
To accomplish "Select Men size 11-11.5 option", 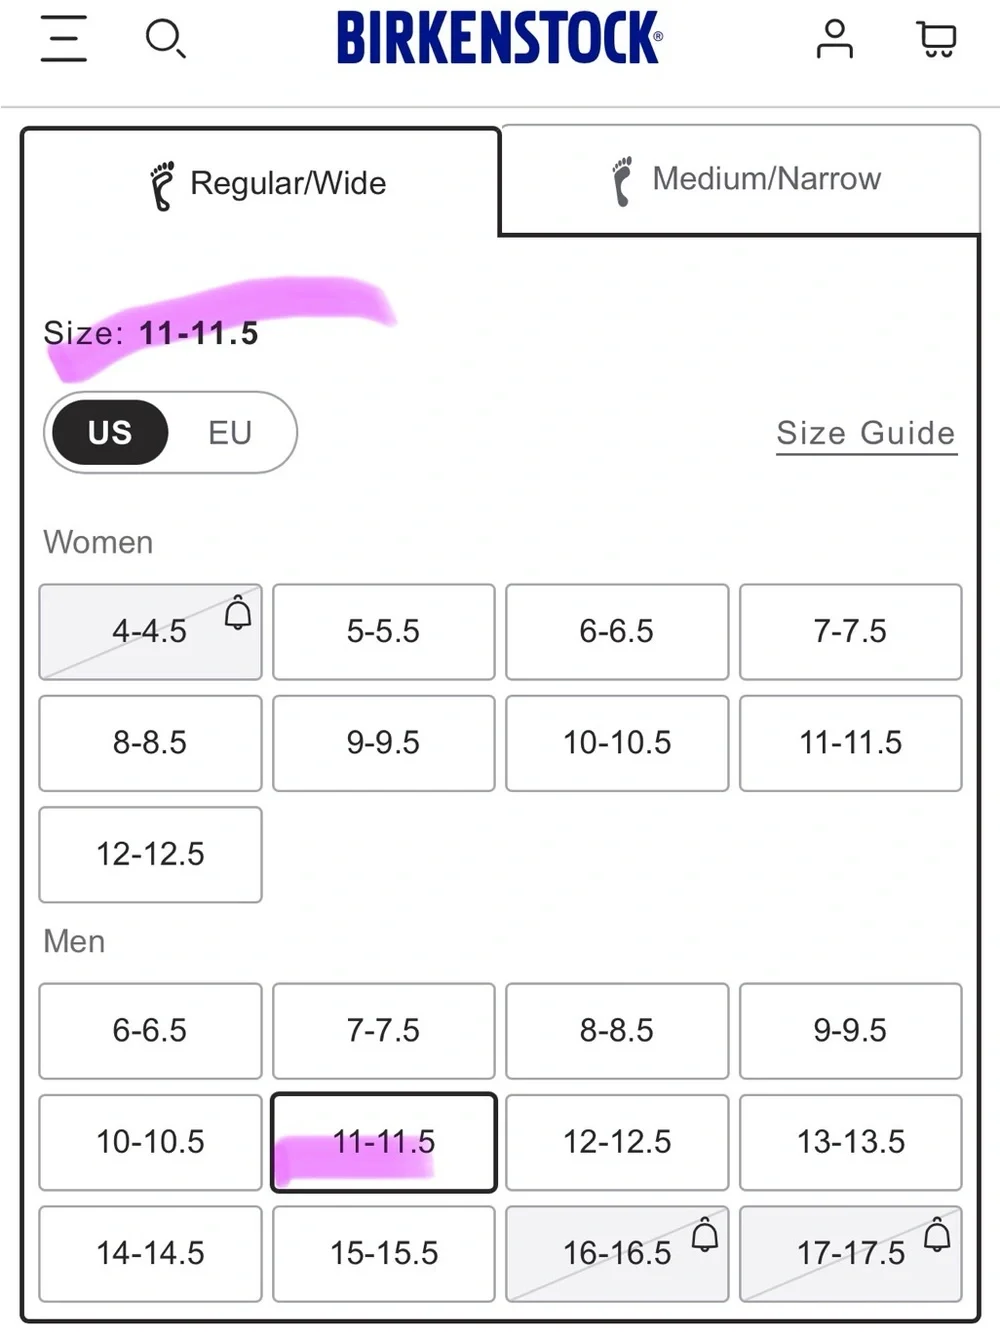I will click(384, 1142).
